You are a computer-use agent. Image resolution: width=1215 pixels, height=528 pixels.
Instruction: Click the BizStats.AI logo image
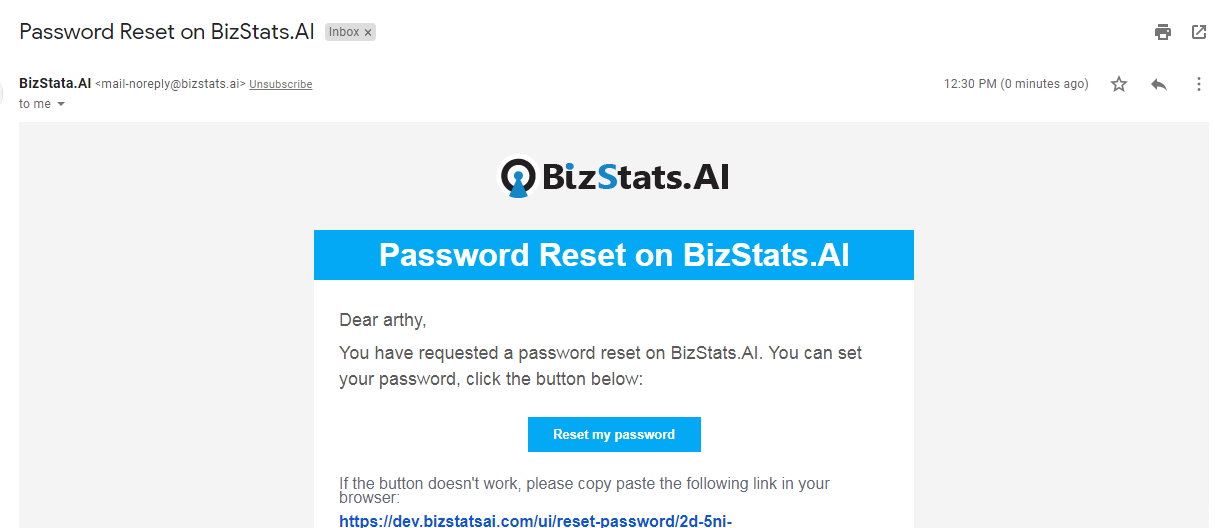click(614, 178)
